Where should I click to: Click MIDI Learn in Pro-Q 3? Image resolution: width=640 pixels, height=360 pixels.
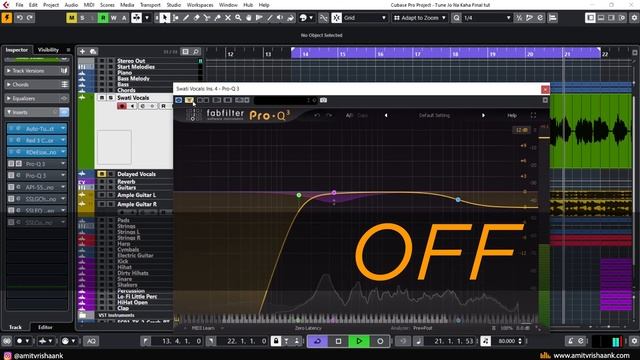[x=203, y=328]
